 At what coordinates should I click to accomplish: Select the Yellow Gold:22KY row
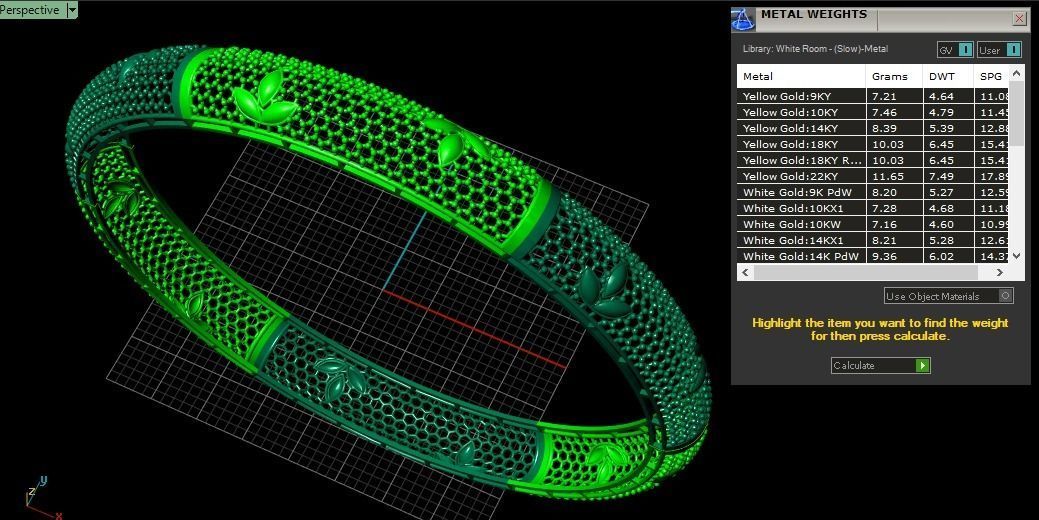pyautogui.click(x=873, y=176)
